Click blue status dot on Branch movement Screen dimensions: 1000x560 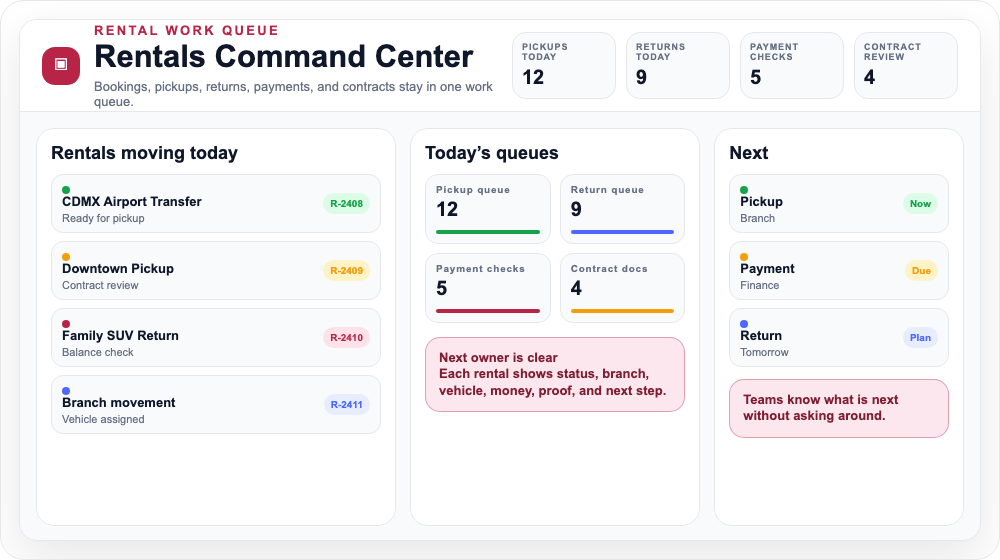(66, 390)
